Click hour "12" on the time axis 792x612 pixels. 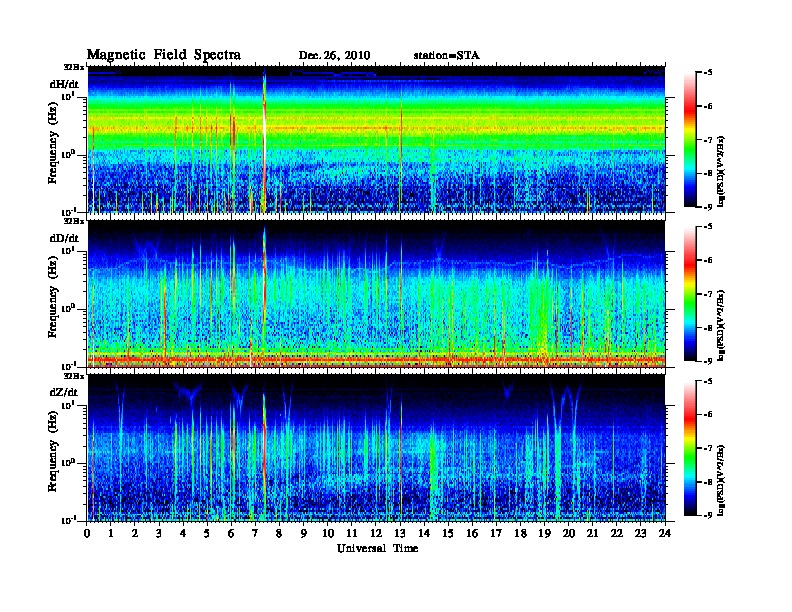376,533
